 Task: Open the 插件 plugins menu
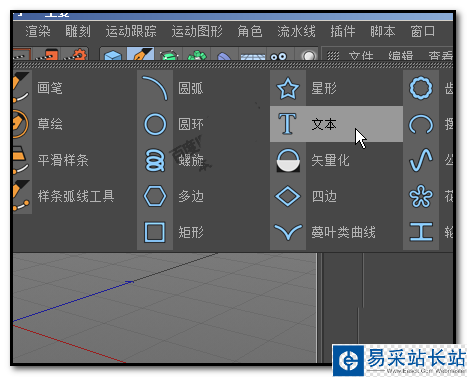[x=343, y=31]
